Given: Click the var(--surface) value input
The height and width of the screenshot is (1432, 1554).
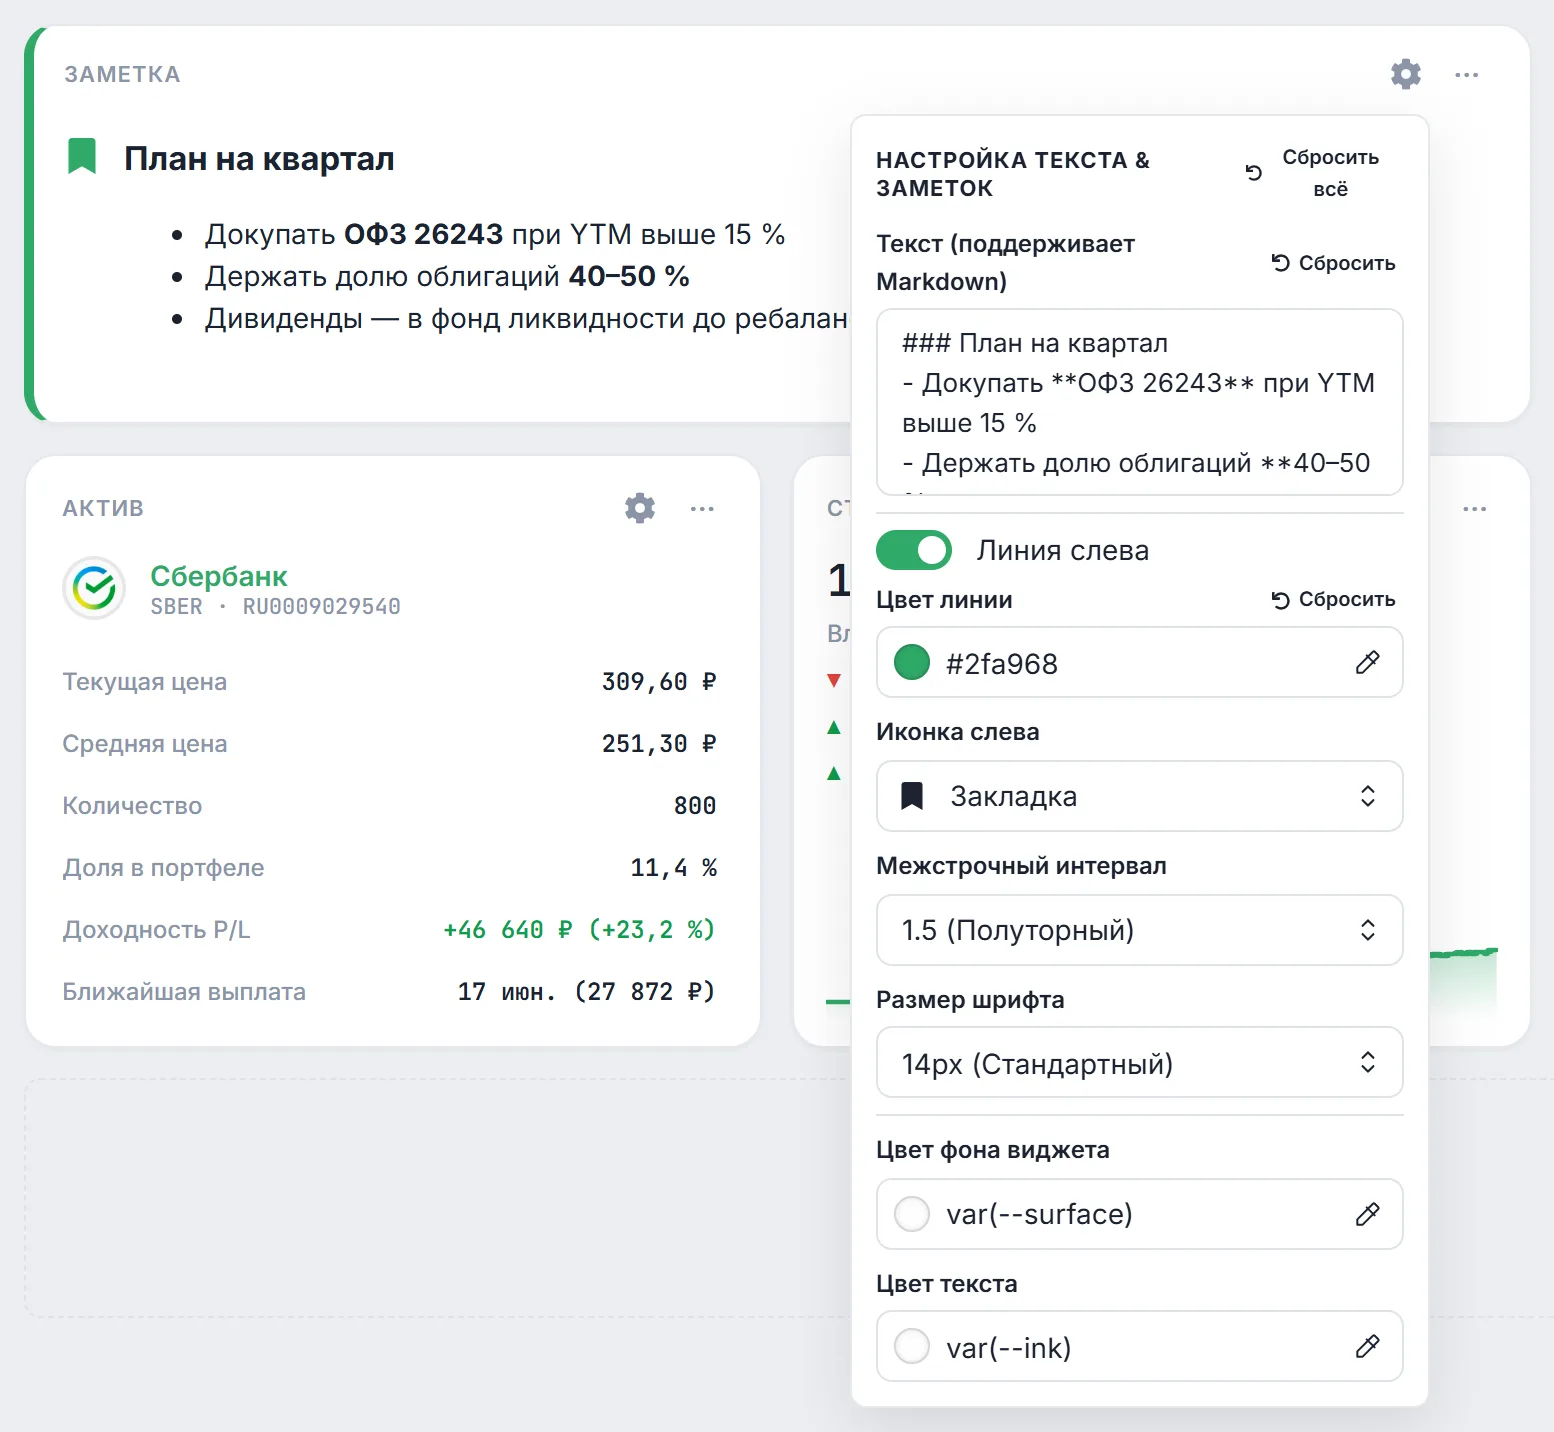Looking at the screenshot, I should [1140, 1214].
